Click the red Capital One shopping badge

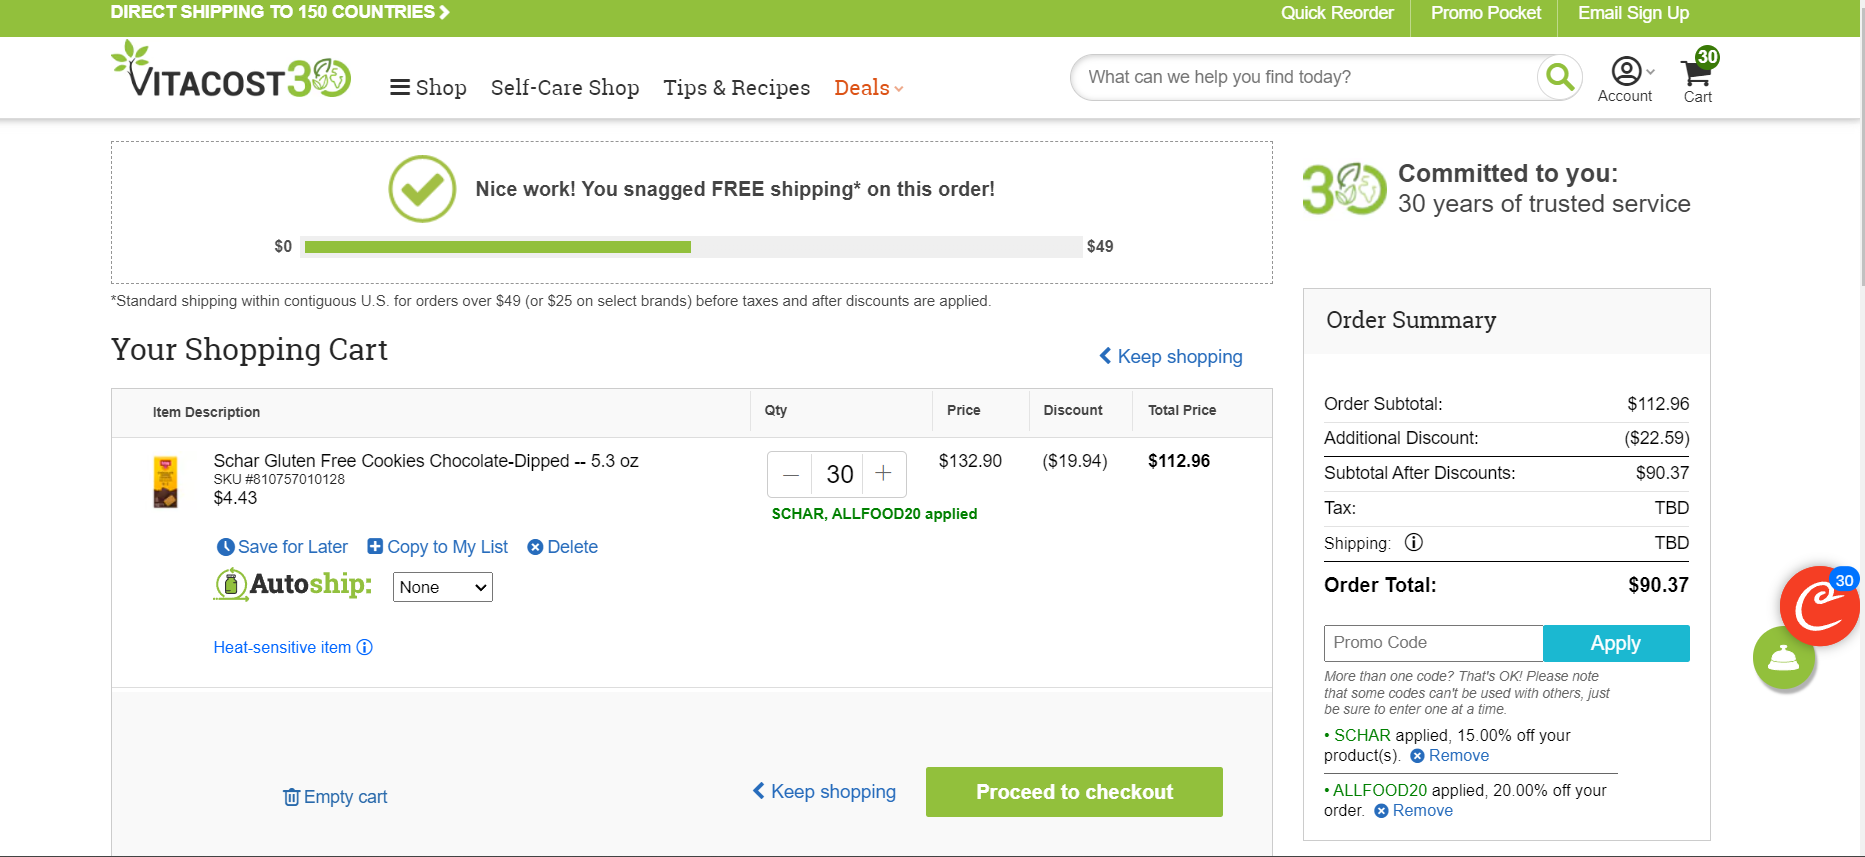1820,606
